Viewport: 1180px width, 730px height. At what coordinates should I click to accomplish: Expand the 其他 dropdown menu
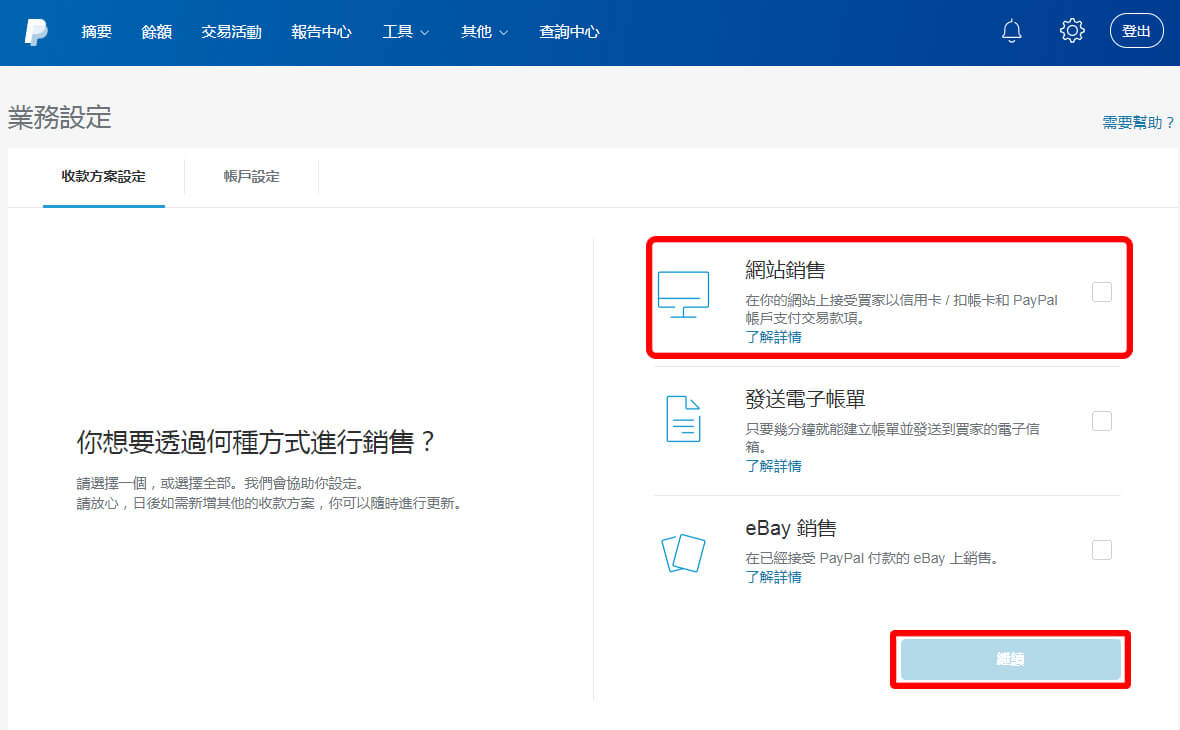485,32
